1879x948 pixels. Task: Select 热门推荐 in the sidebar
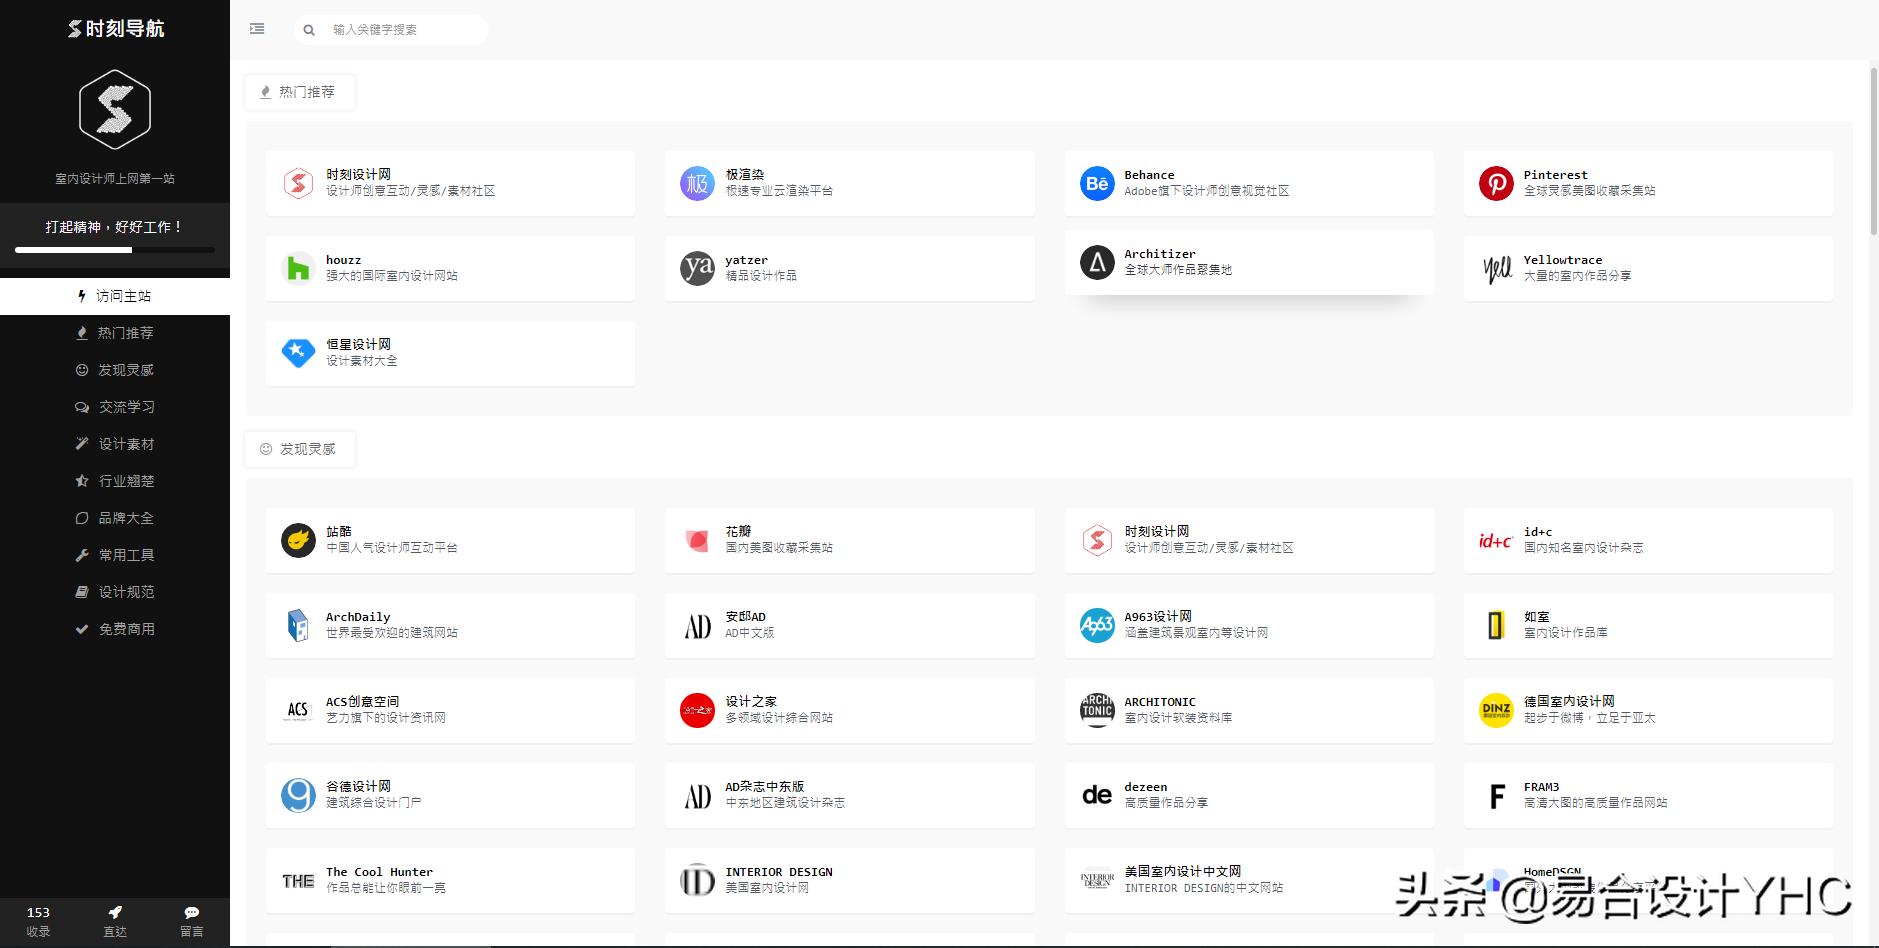coord(115,333)
